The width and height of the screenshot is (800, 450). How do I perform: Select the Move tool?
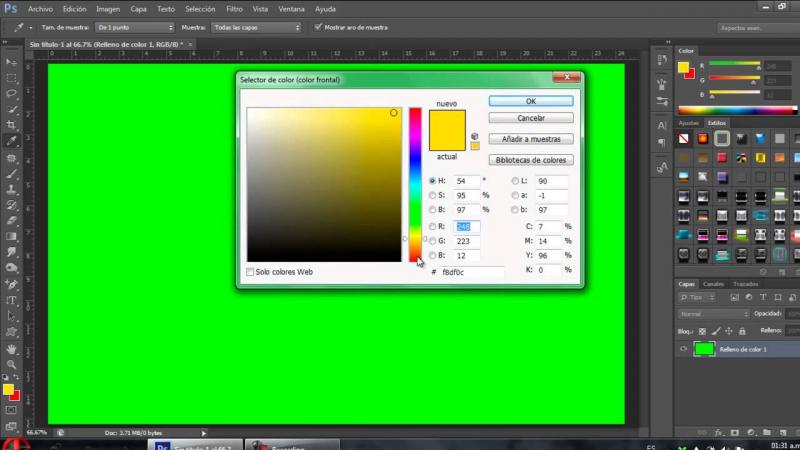coord(11,61)
